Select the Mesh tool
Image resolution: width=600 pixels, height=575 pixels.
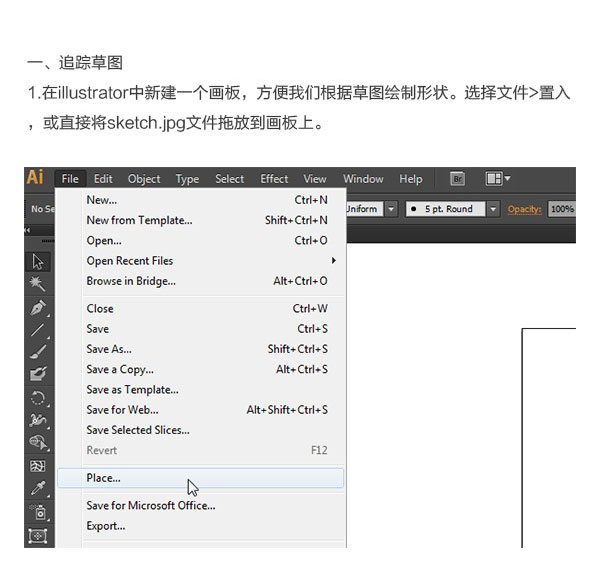click(38, 466)
